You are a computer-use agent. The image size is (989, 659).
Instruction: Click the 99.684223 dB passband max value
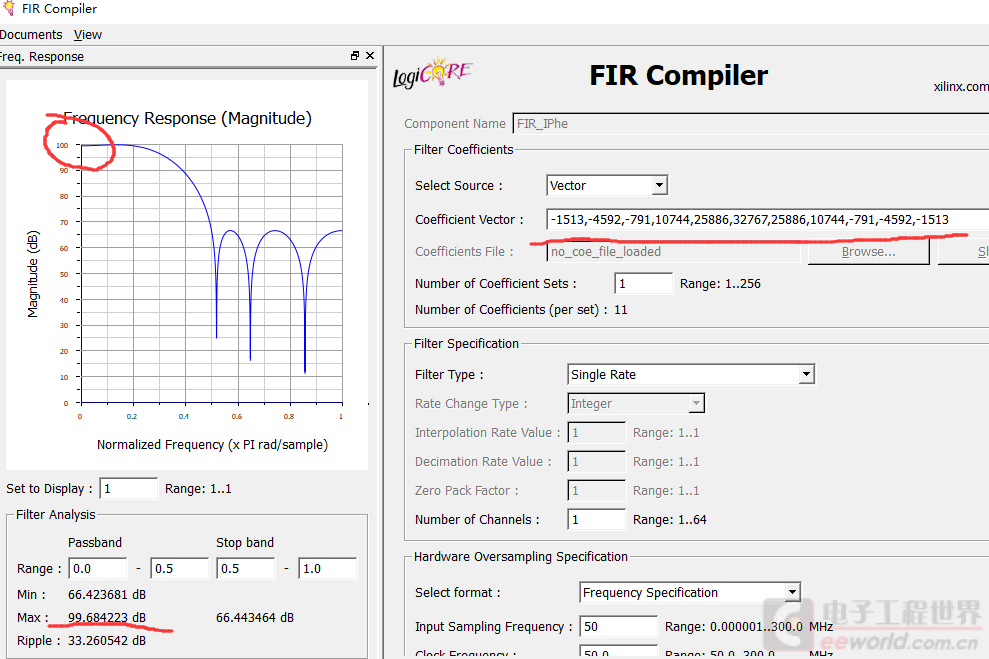click(107, 618)
